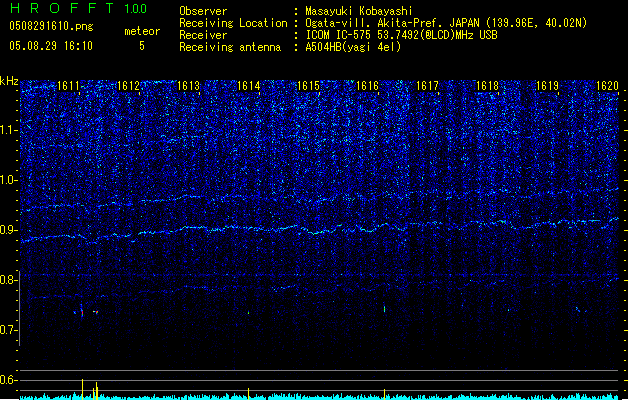Screen dimensions: 629x400
Task: Click the 1614 time marker
Action: (248, 87)
